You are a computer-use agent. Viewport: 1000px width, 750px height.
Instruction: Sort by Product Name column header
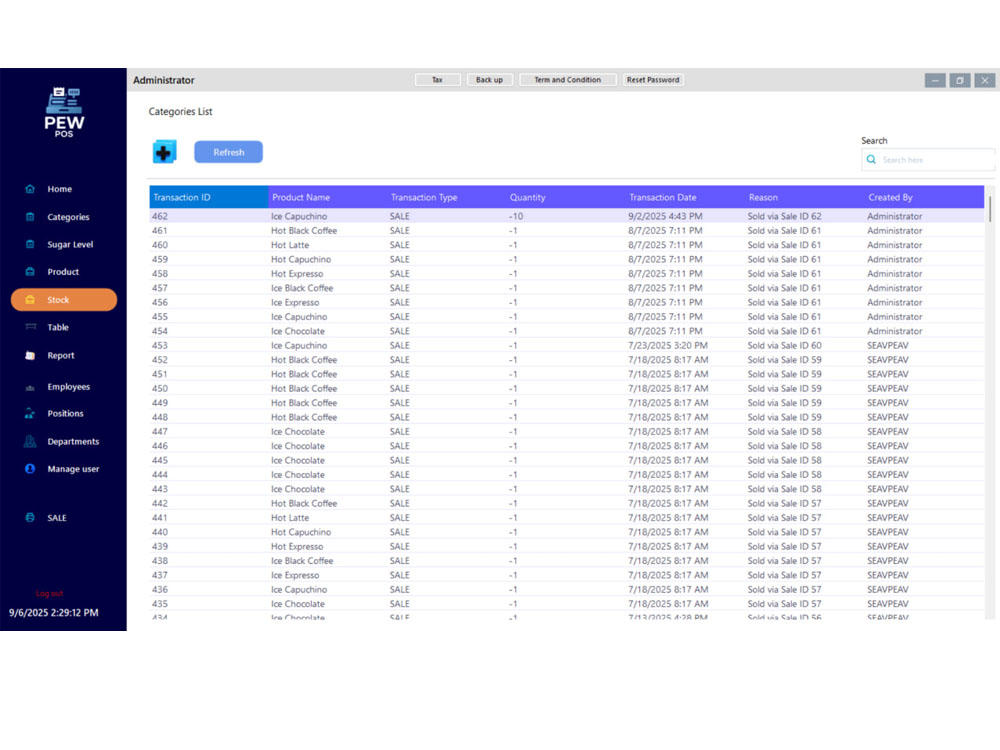[x=328, y=197]
